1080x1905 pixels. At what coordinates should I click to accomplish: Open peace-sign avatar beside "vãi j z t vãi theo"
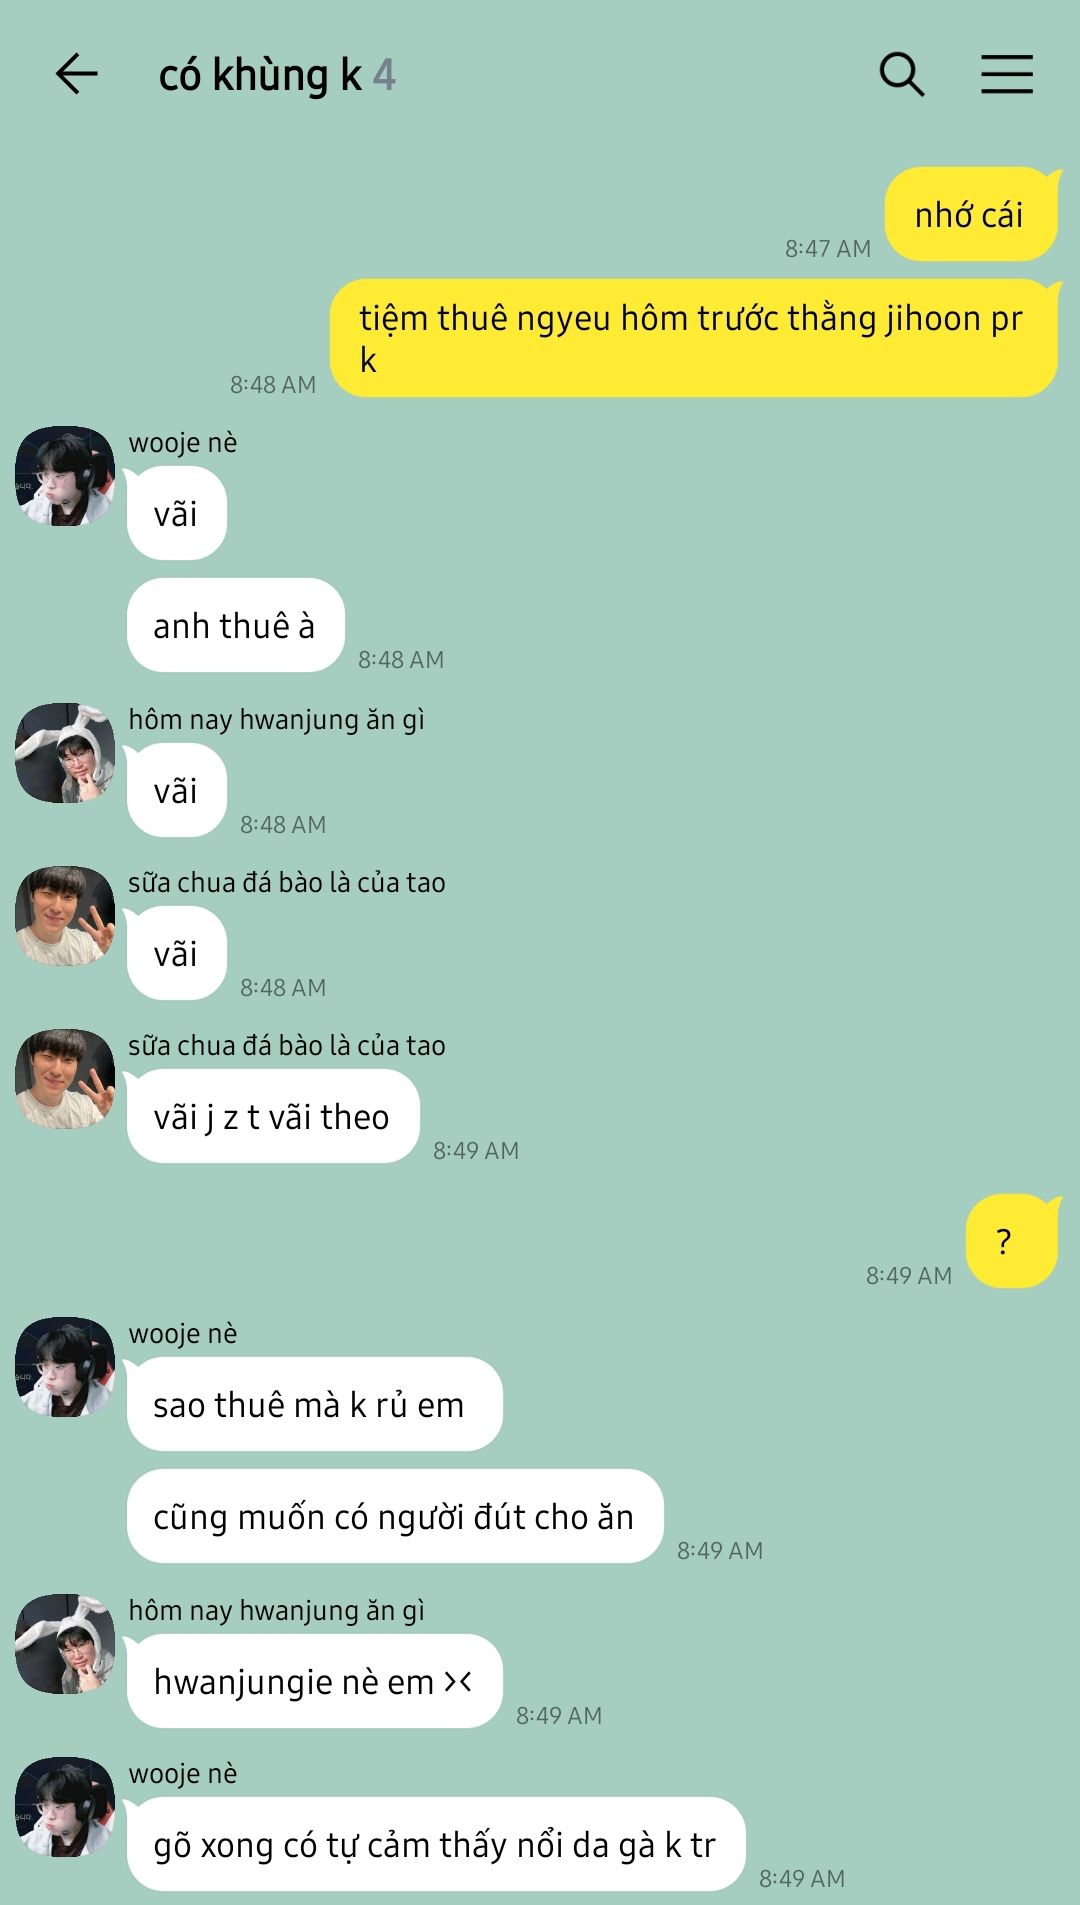point(65,1079)
